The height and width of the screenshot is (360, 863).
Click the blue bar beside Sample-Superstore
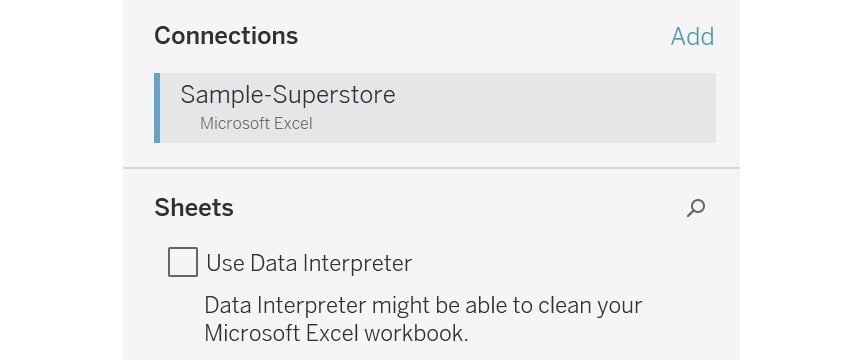[x=157, y=108]
